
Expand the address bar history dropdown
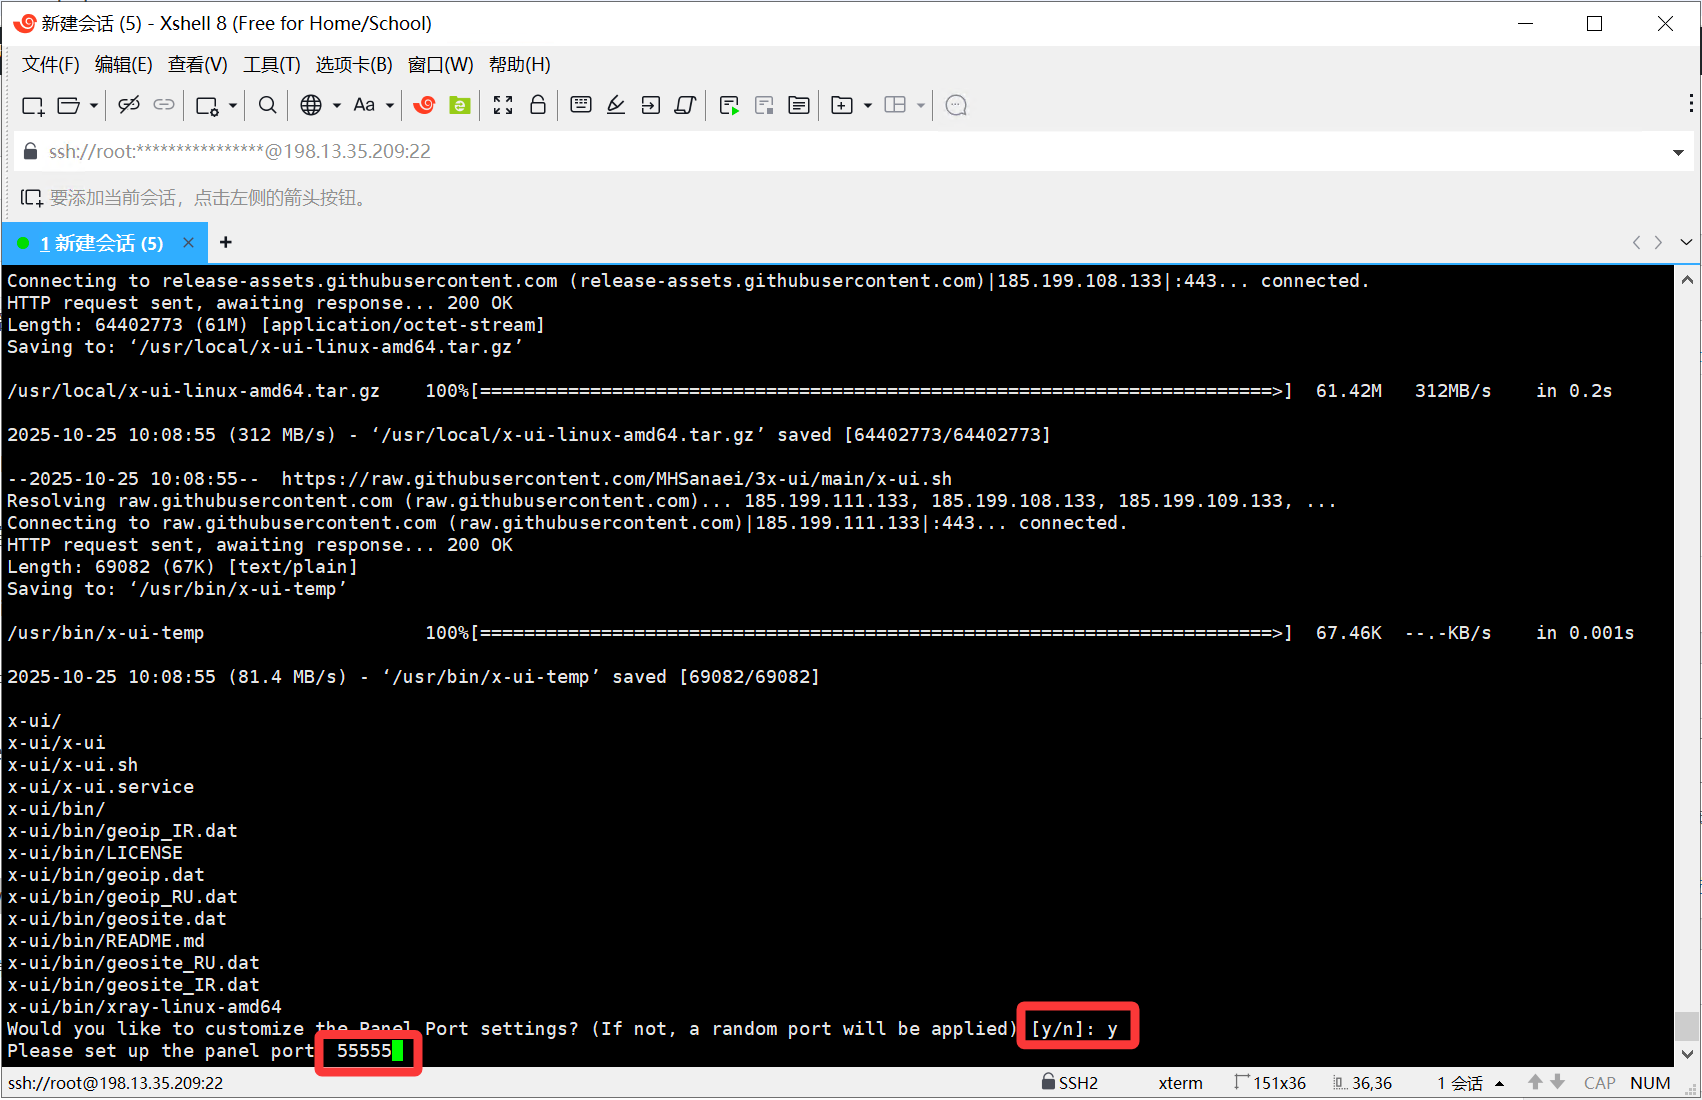pos(1678,152)
